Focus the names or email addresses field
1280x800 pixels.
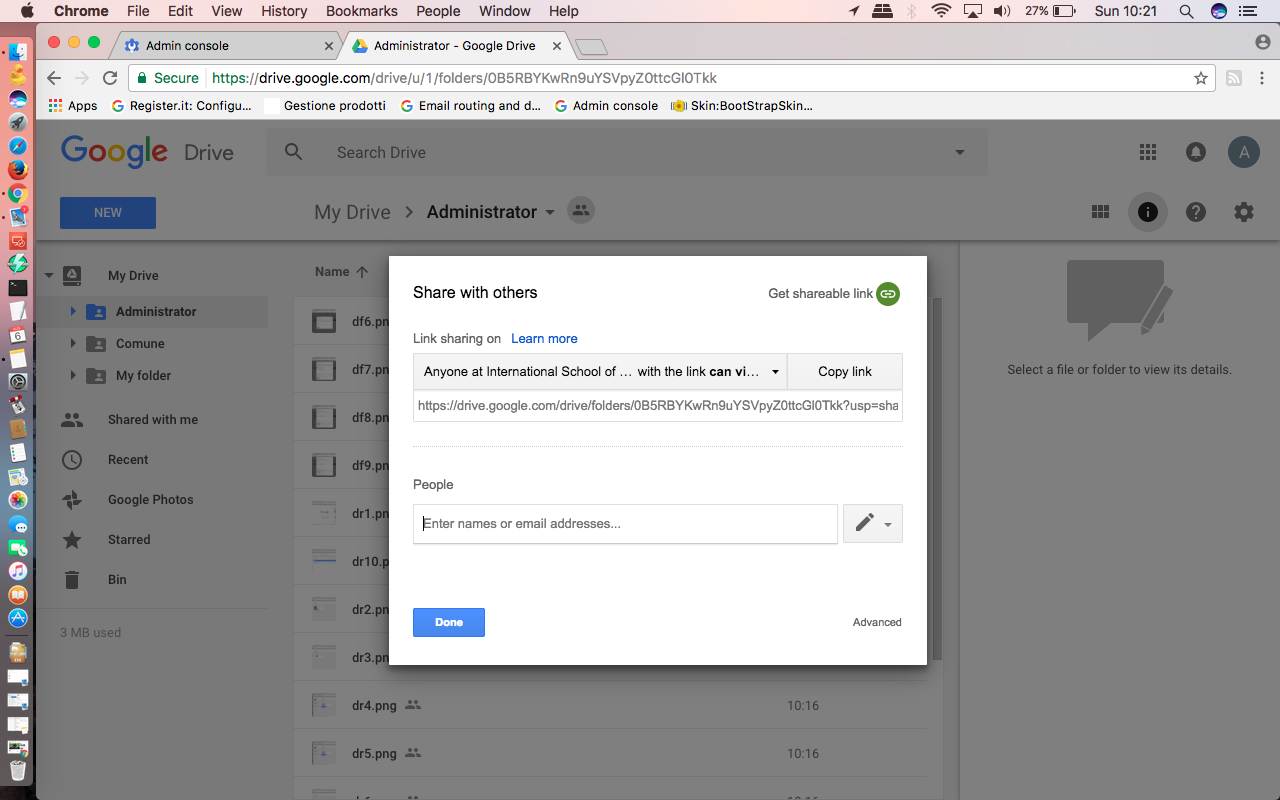point(625,524)
